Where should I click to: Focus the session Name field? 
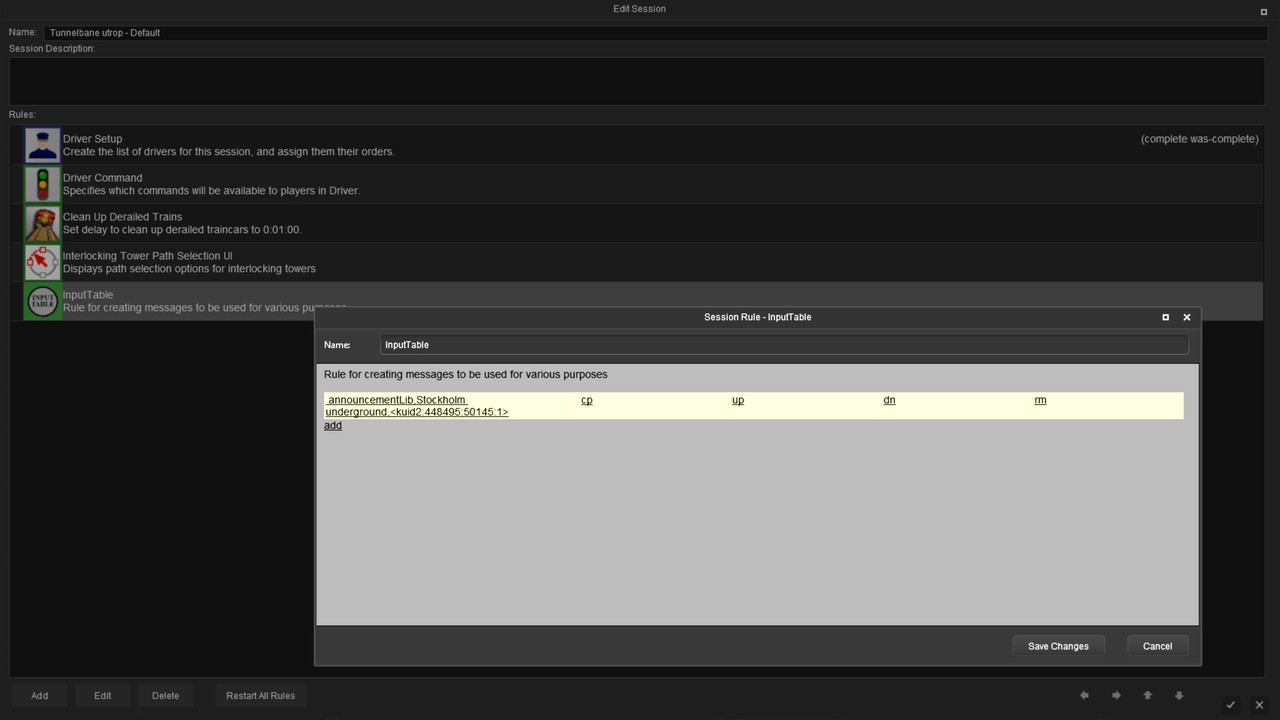656,33
